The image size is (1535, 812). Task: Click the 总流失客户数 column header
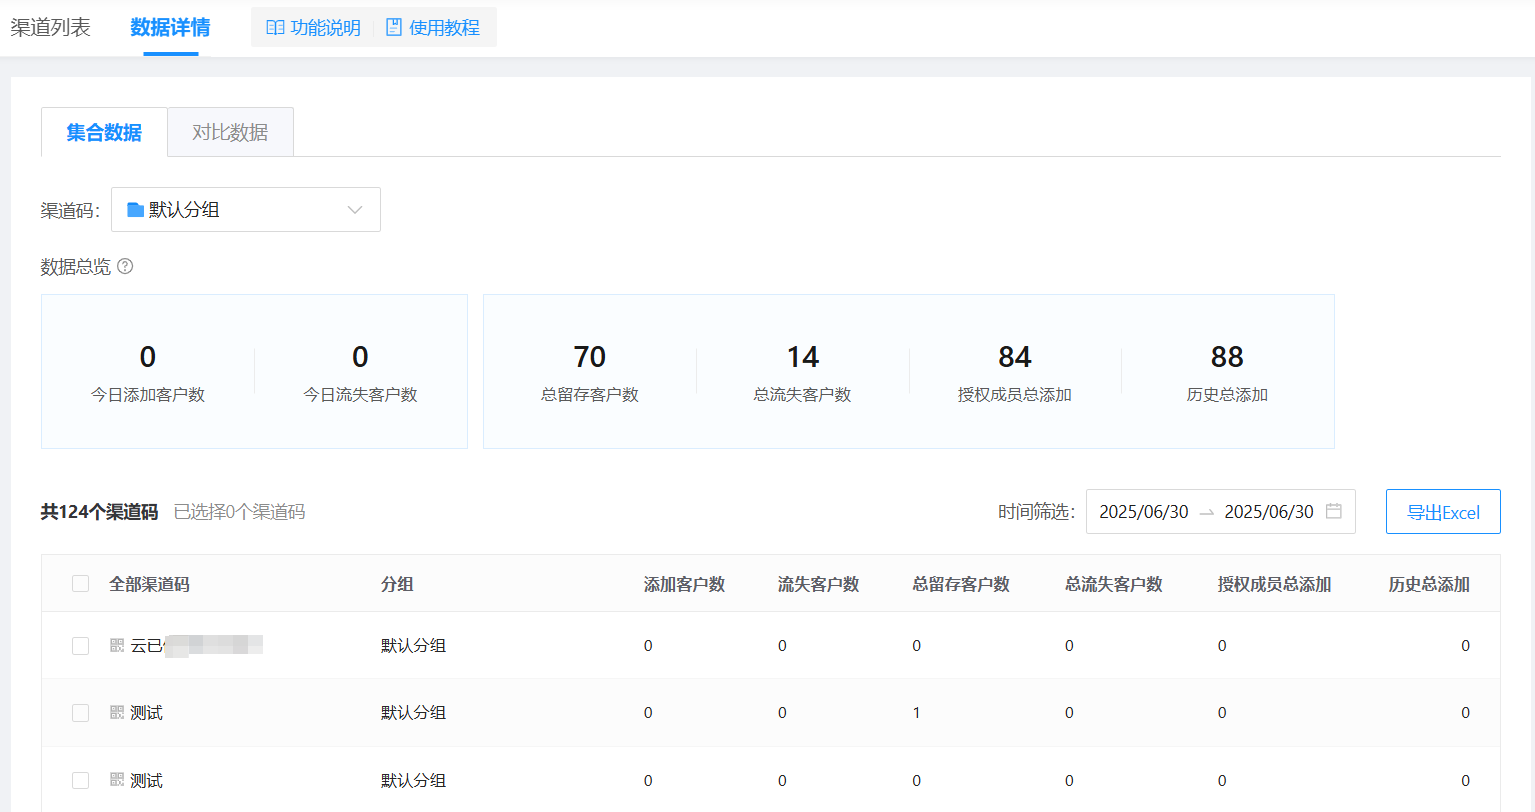[x=1114, y=584]
